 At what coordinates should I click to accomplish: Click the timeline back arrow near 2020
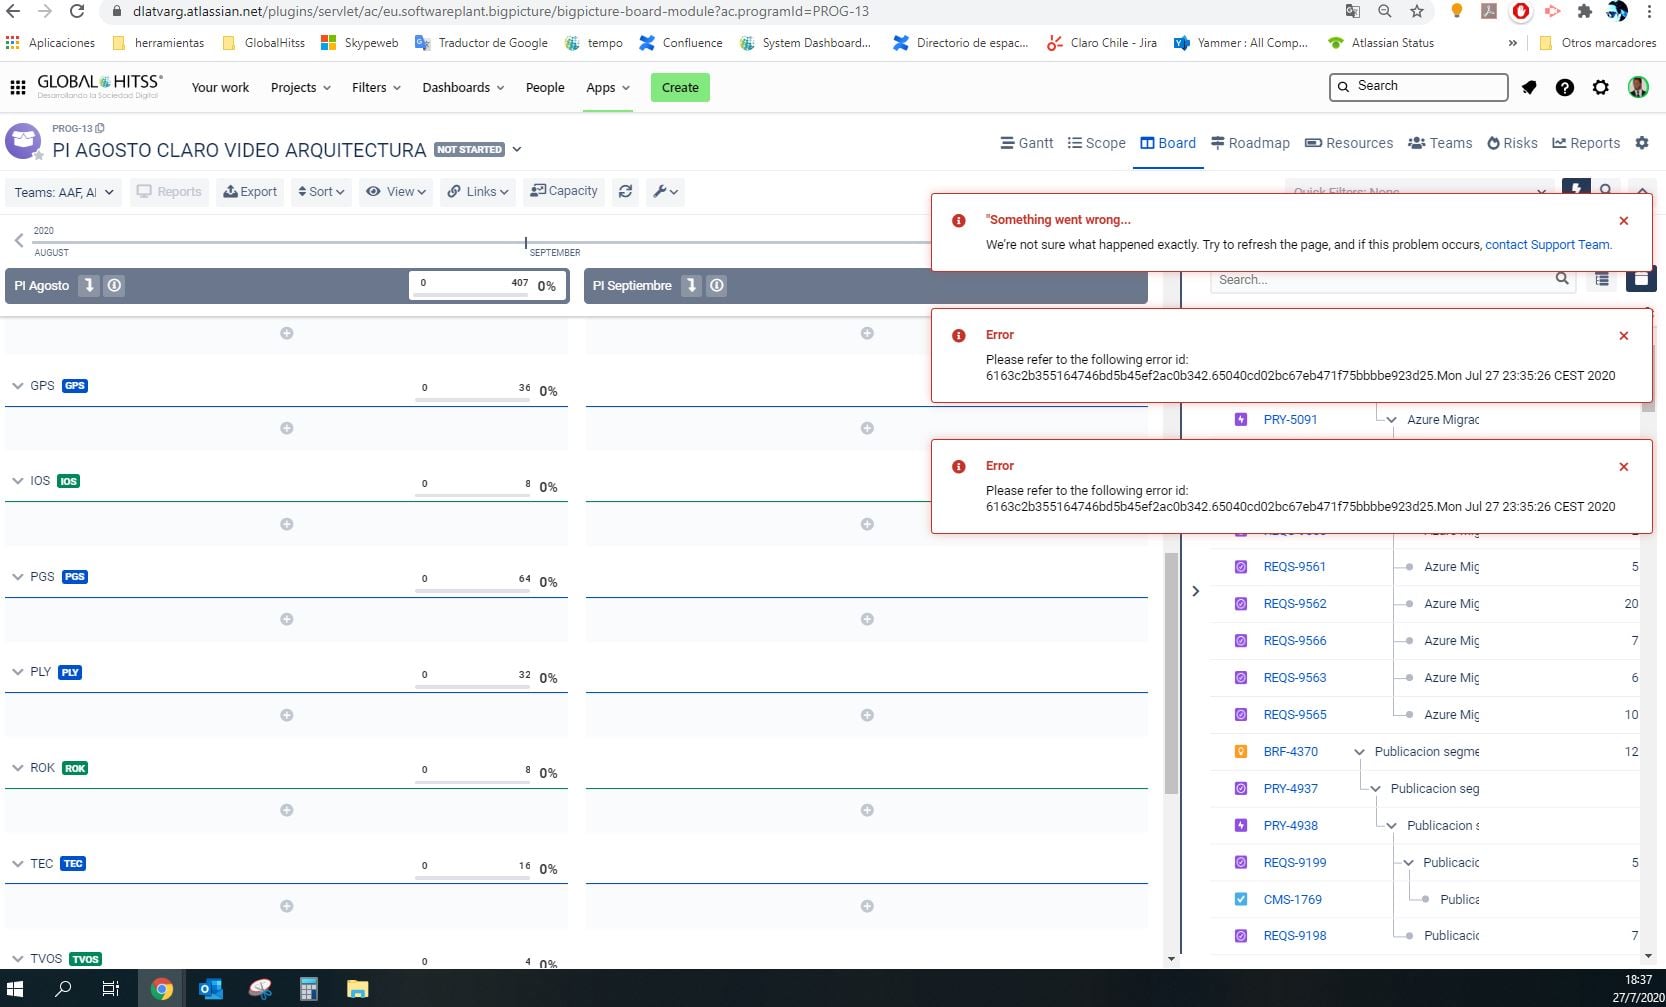click(x=18, y=240)
